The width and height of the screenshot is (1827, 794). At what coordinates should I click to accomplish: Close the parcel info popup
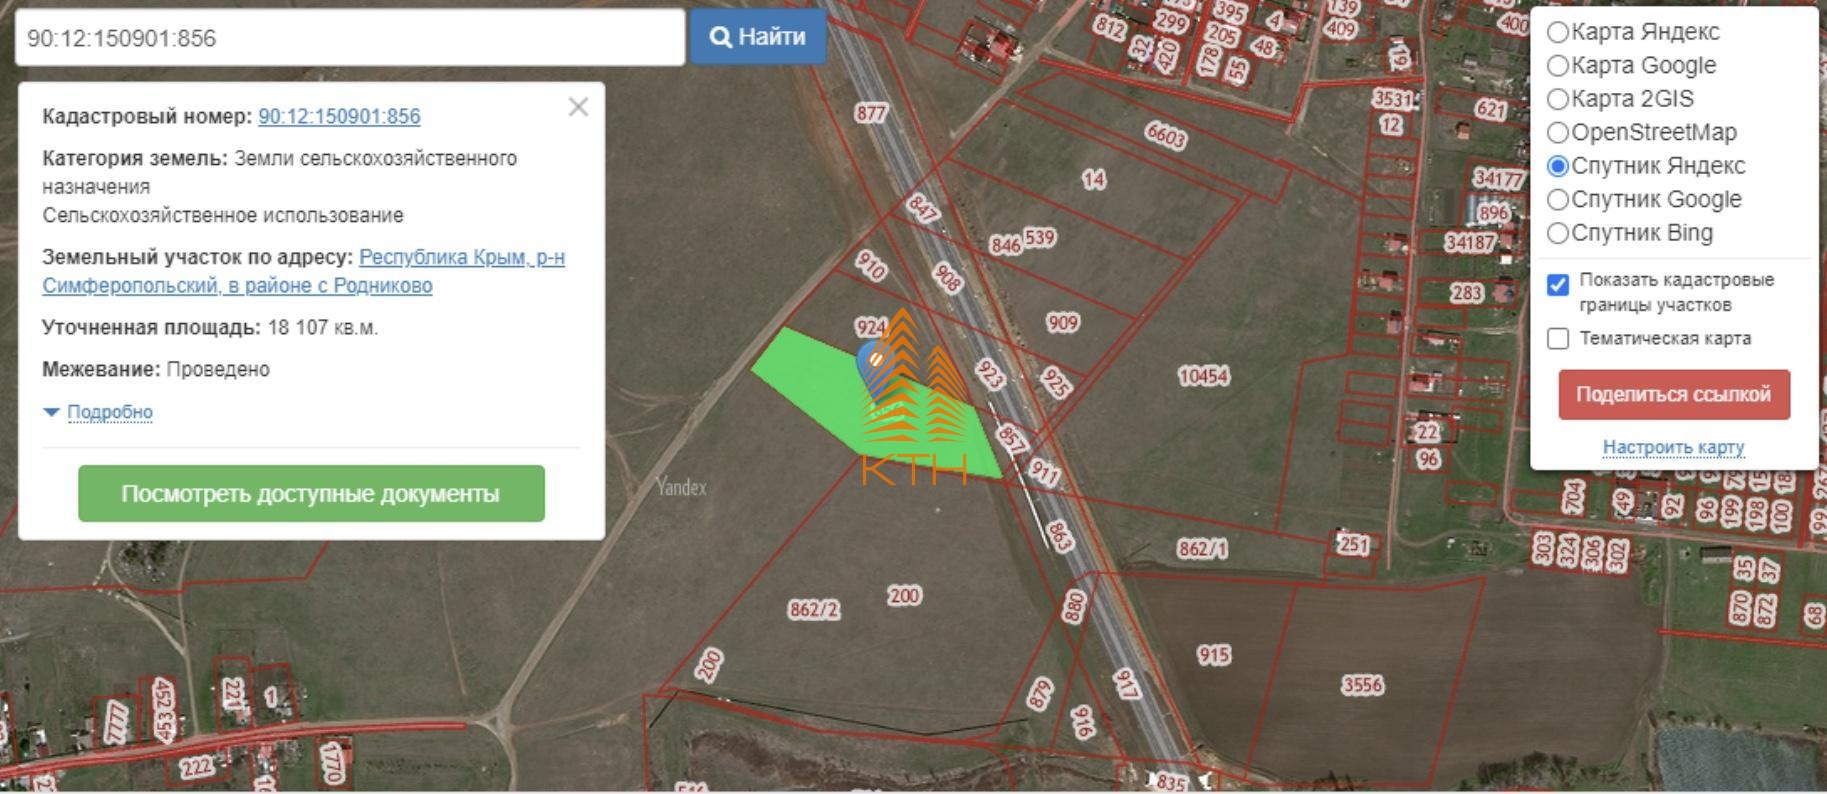[x=578, y=107]
